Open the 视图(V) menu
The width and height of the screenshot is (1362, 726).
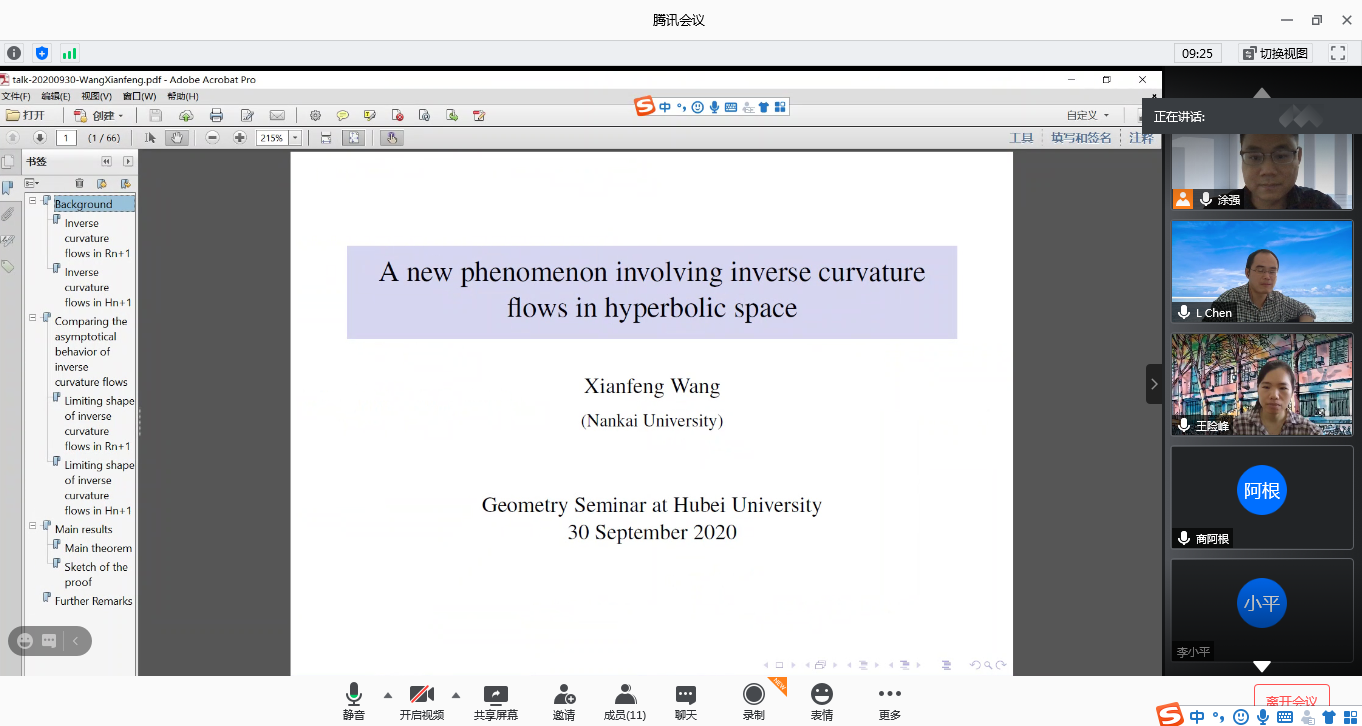click(96, 96)
